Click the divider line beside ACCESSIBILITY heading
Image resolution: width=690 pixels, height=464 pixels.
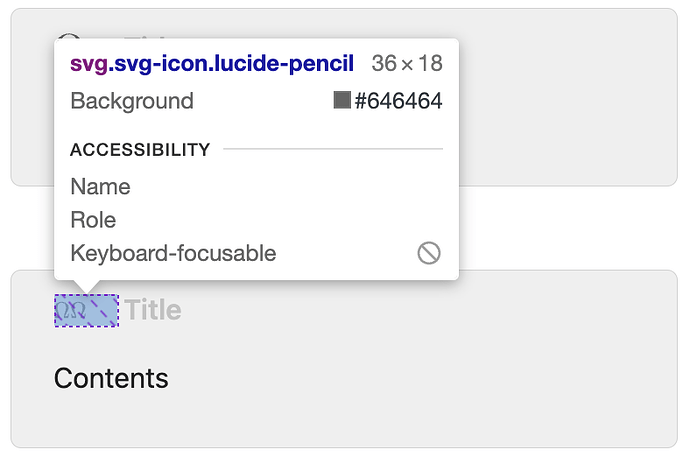pyautogui.click(x=333, y=149)
